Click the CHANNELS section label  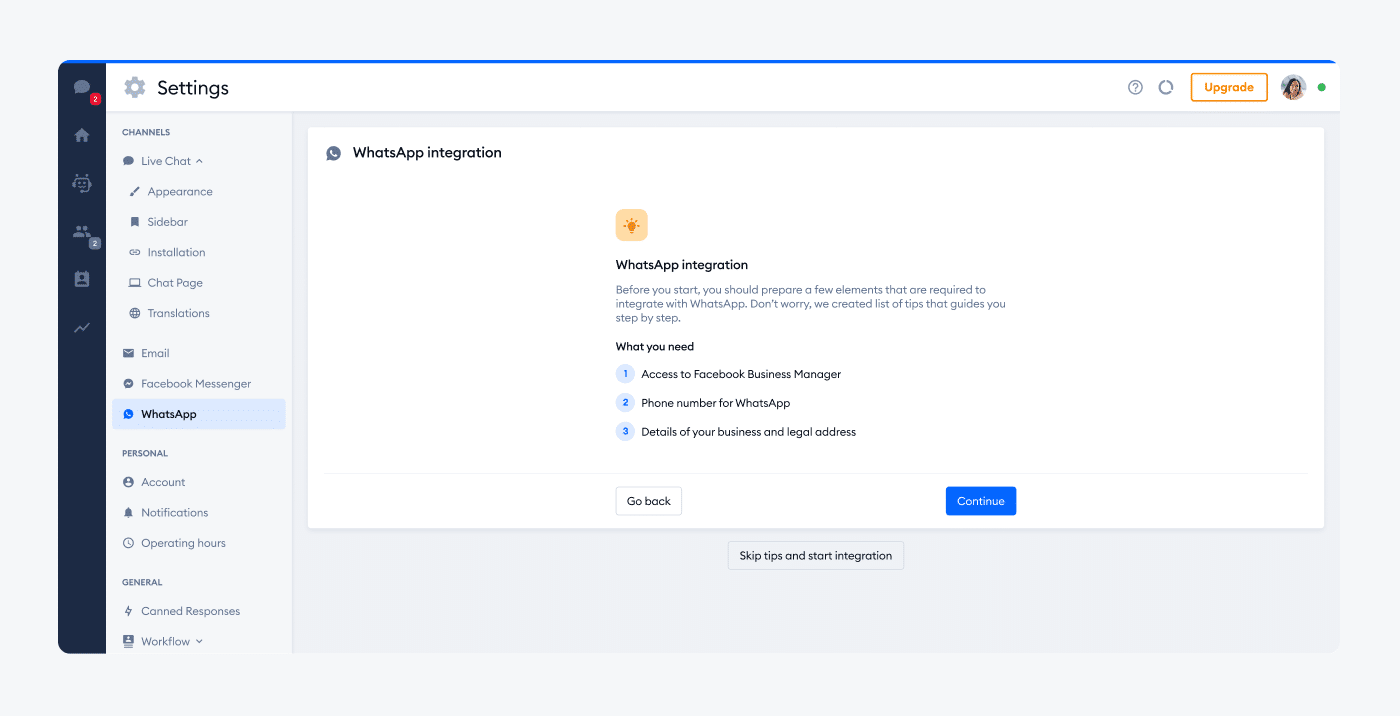tap(146, 132)
